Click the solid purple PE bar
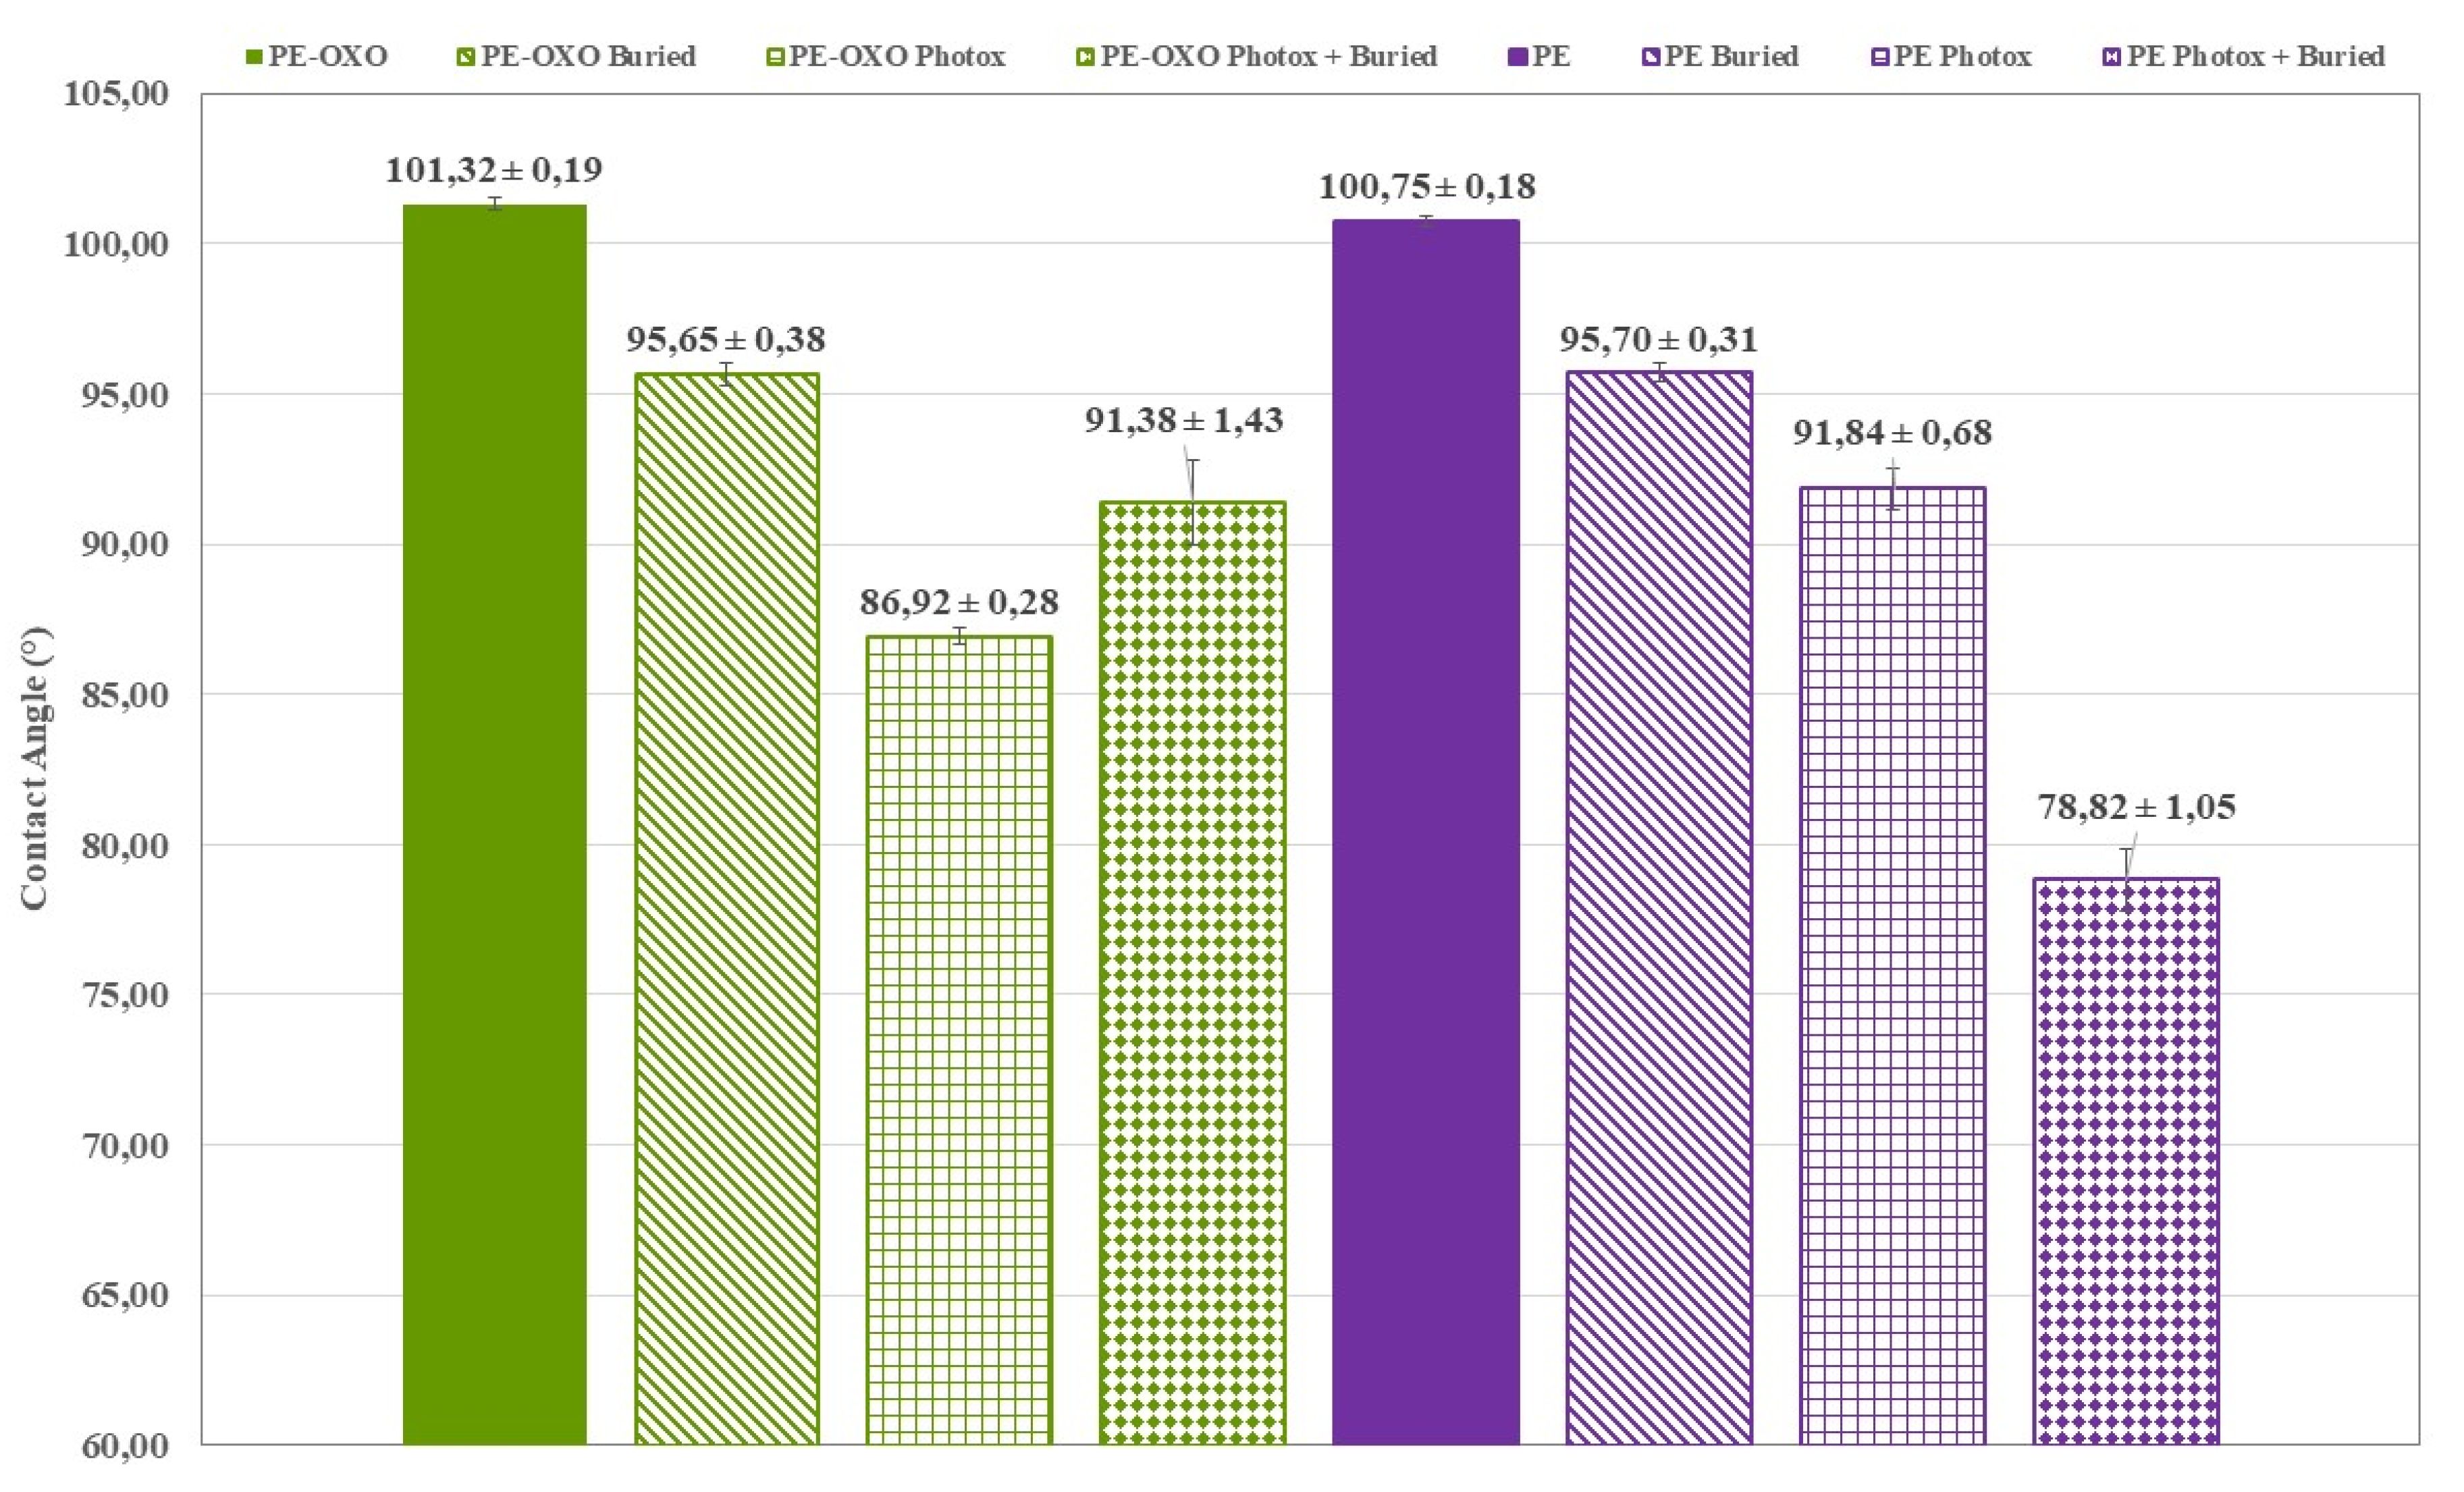The height and width of the screenshot is (1492, 2464). (x=1426, y=832)
